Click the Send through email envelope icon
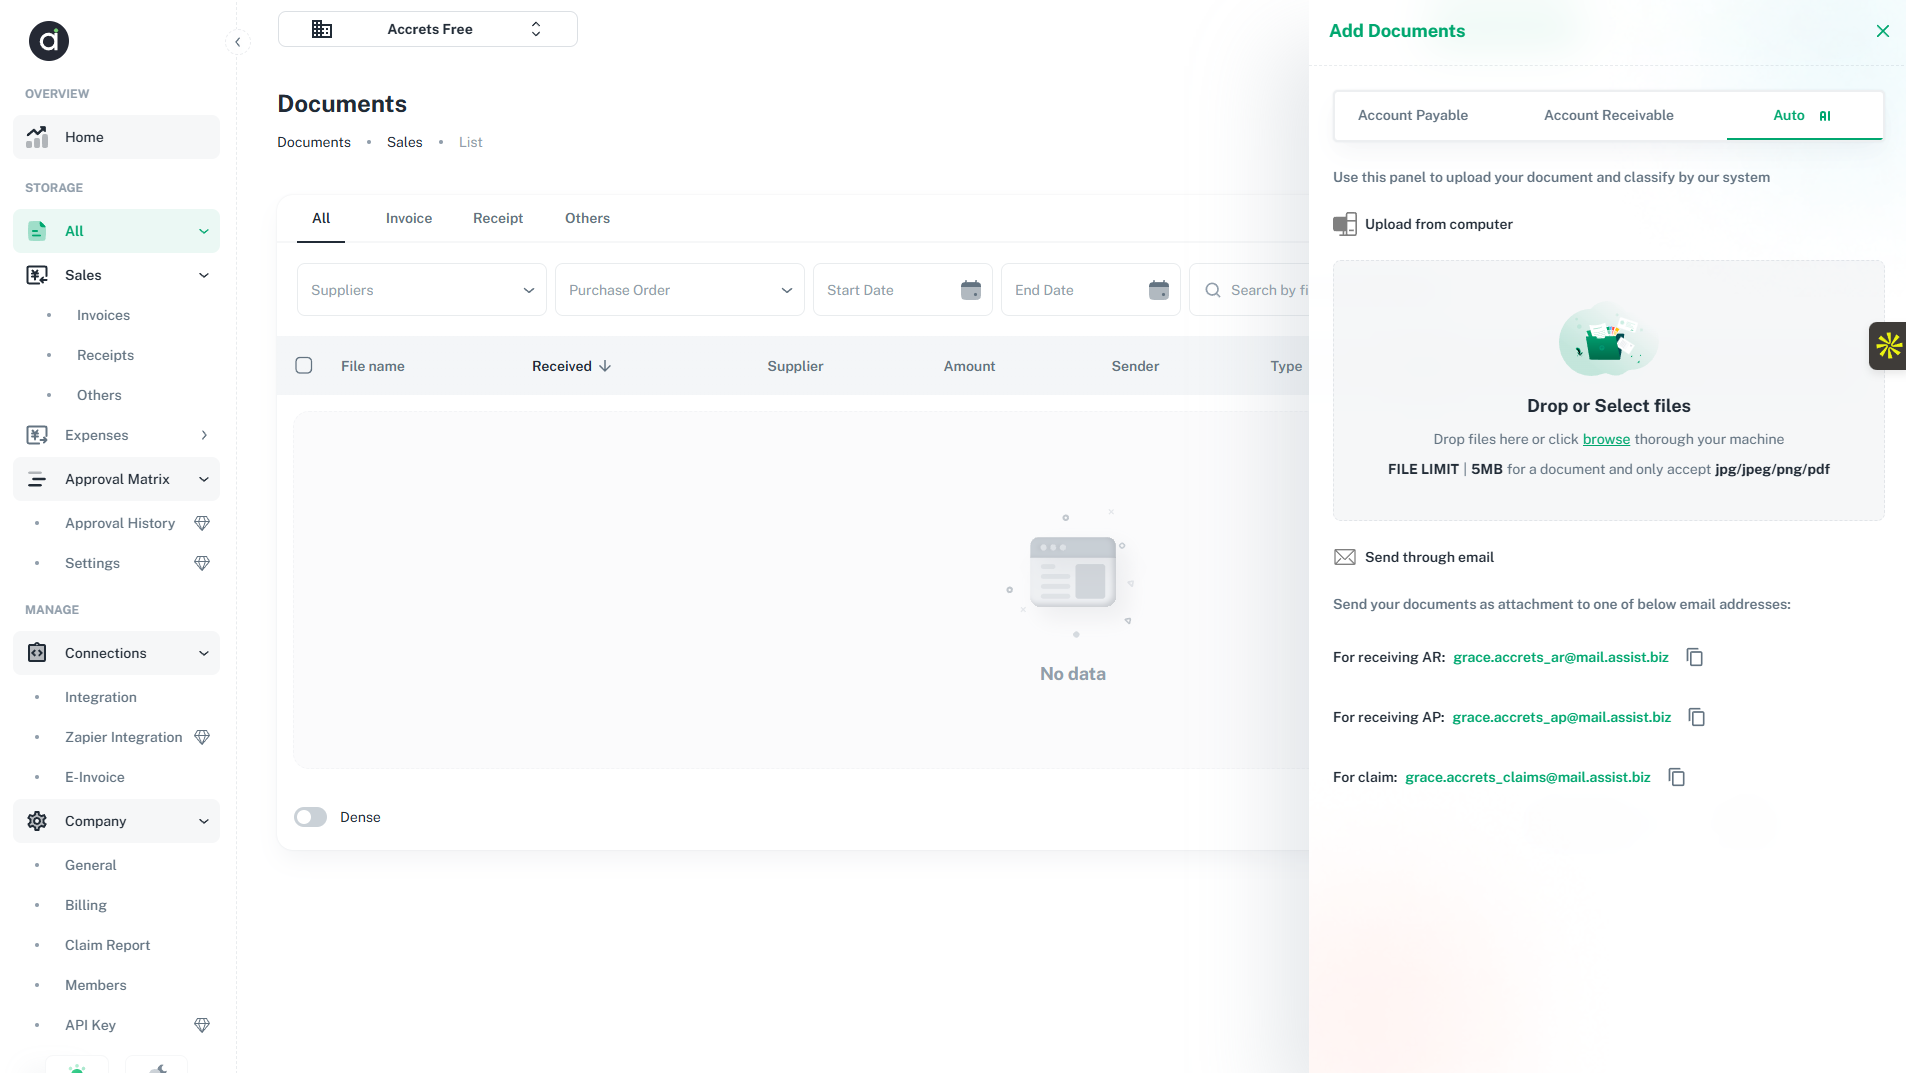This screenshot has height=1073, width=1906. [1345, 557]
